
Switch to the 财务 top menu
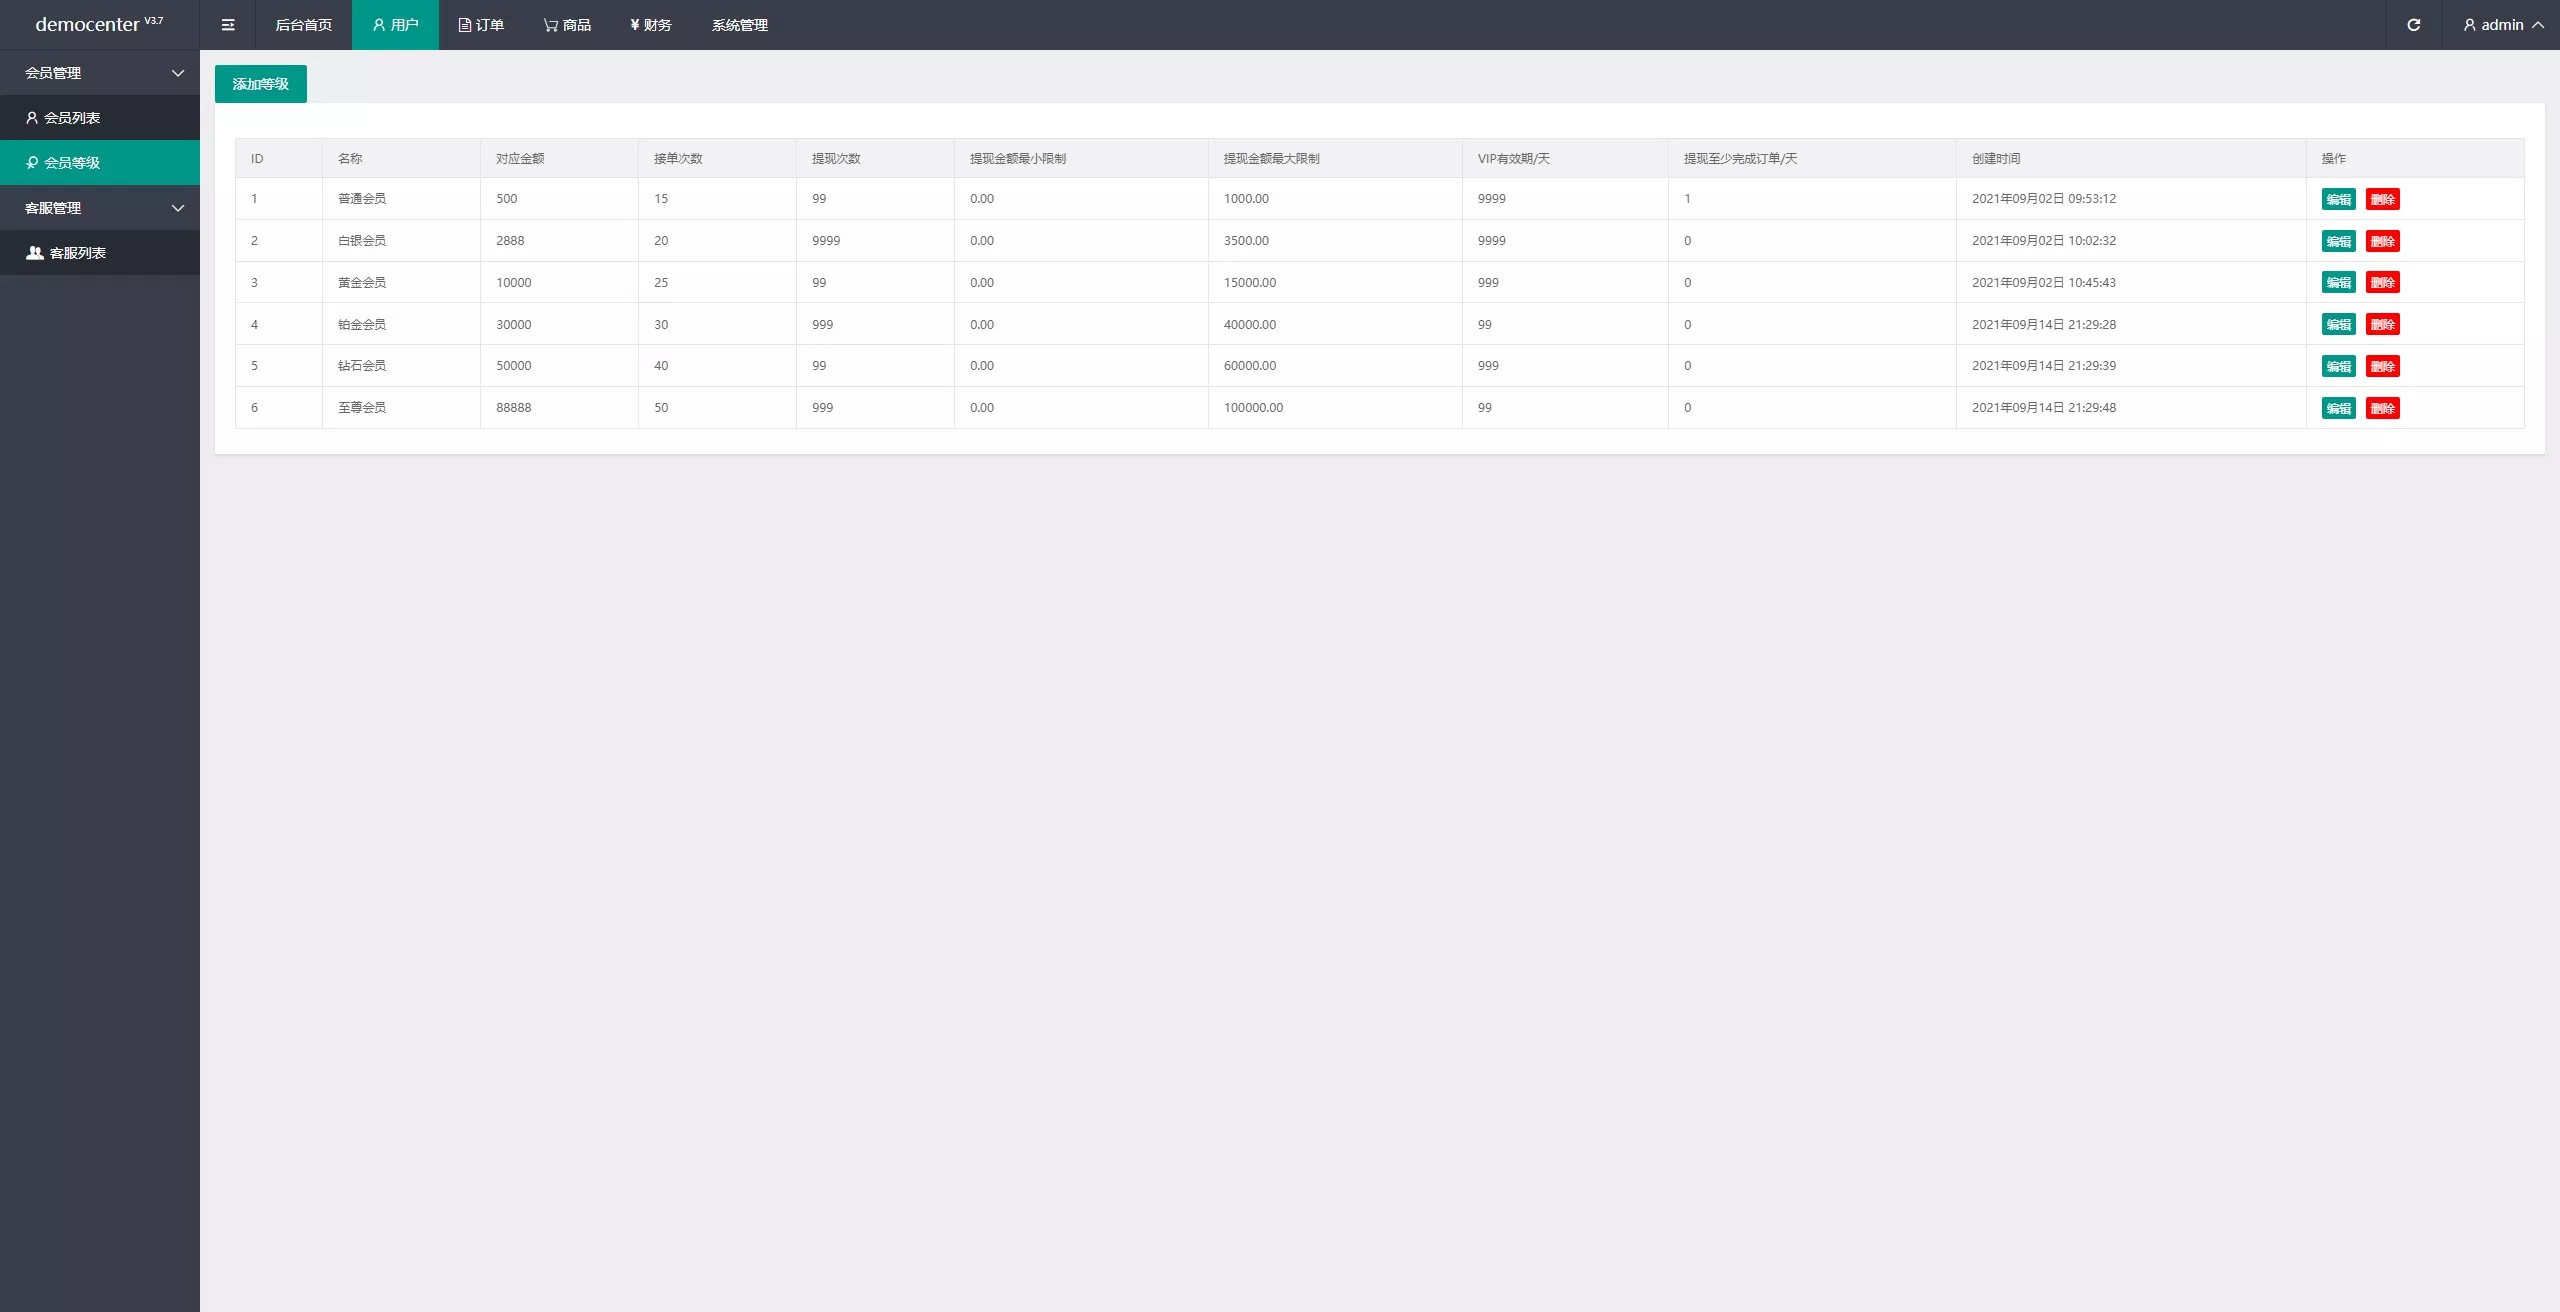[x=651, y=25]
